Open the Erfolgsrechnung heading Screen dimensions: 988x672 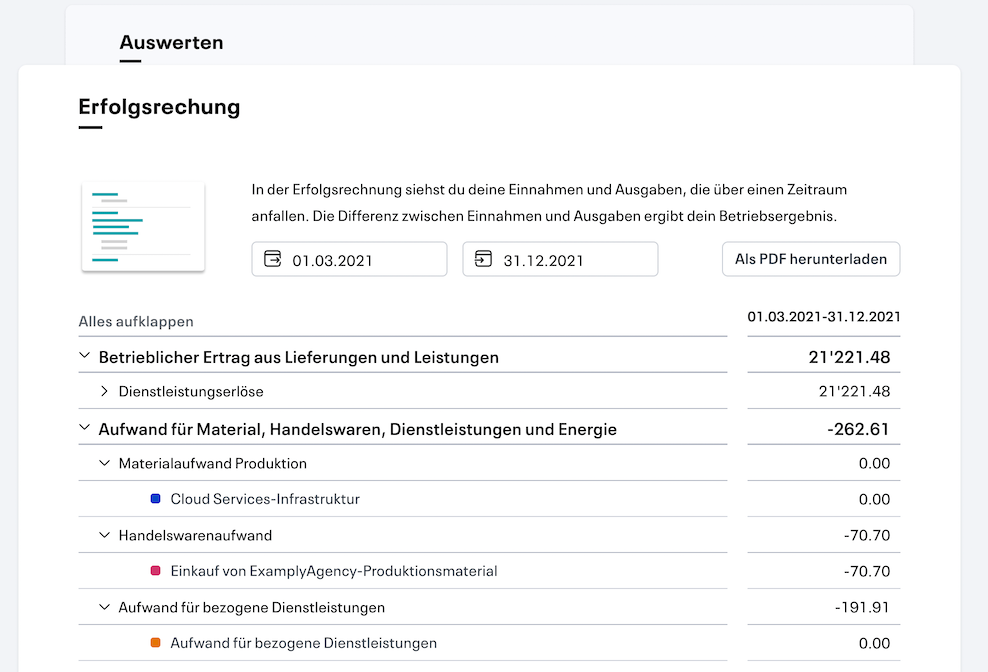click(x=159, y=106)
